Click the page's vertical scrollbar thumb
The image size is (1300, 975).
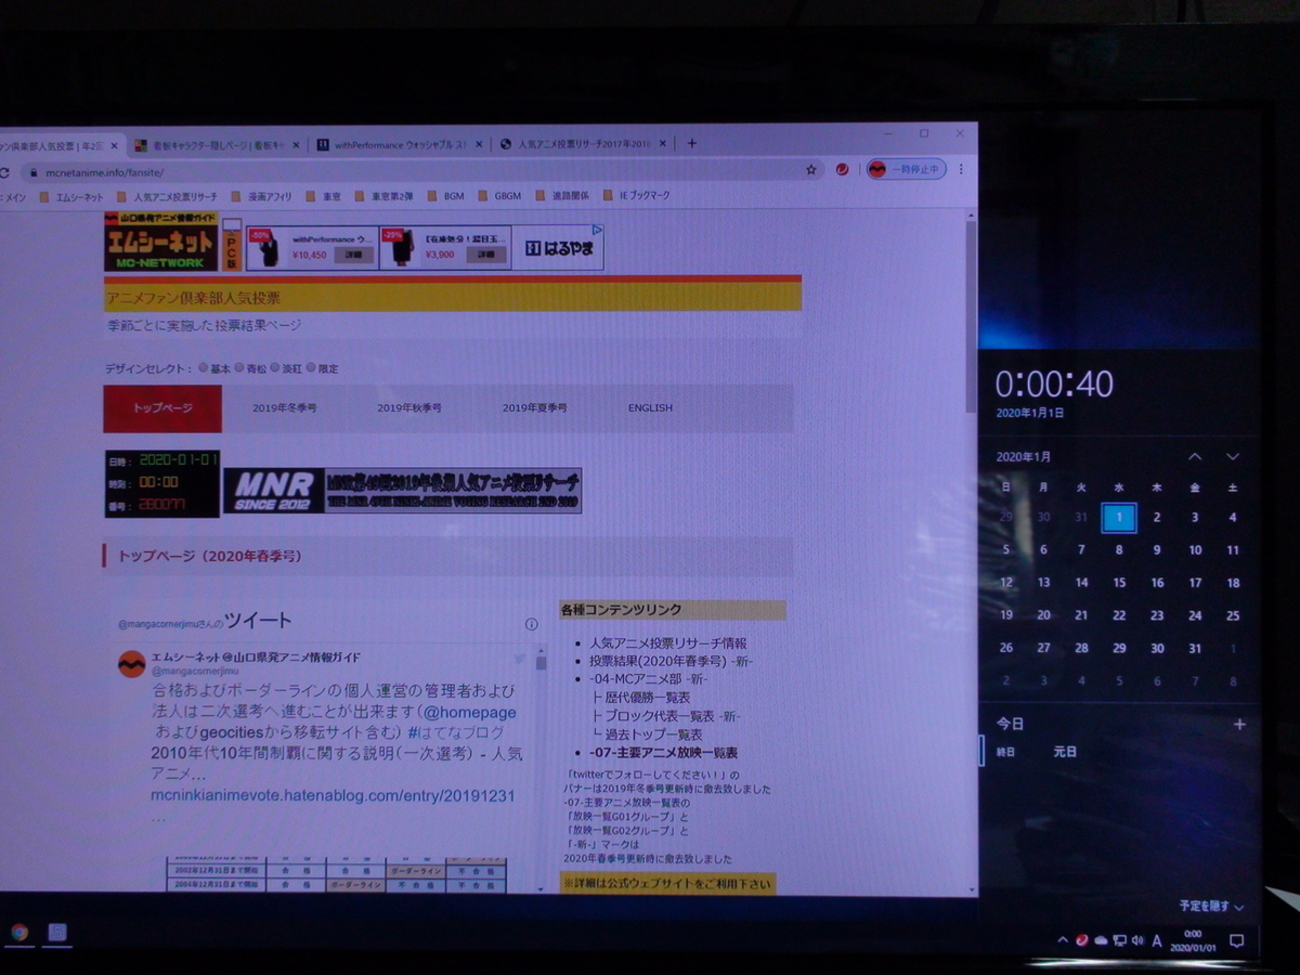coord(970,315)
